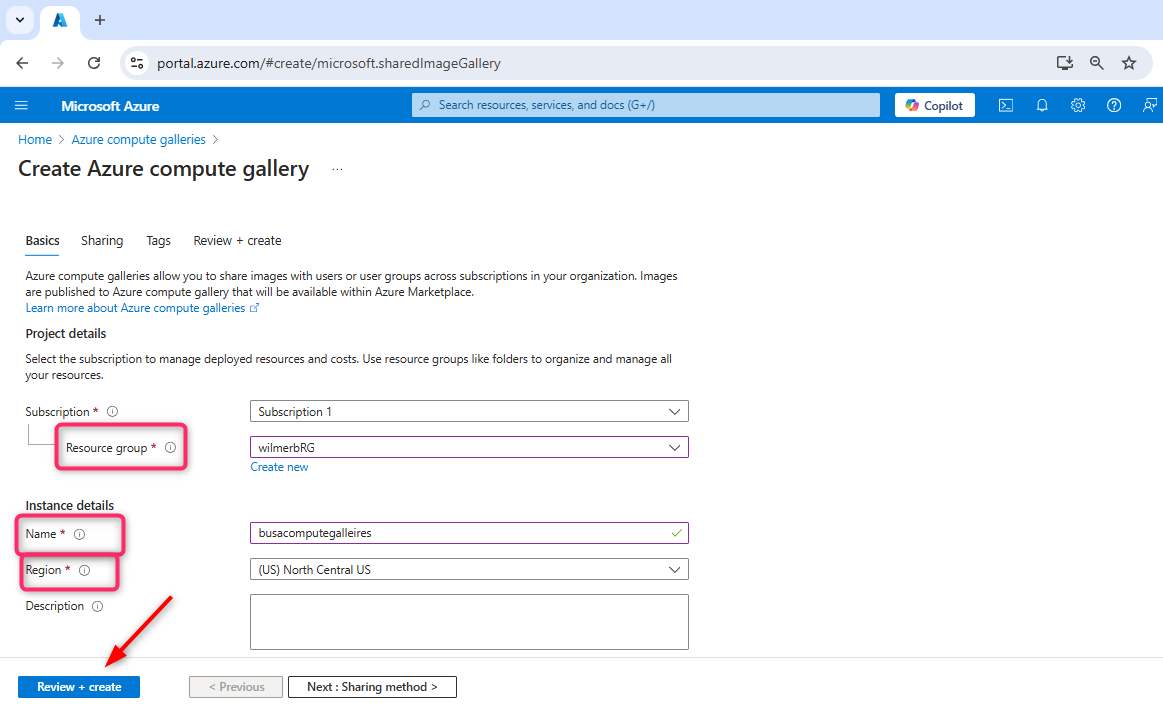The height and width of the screenshot is (712, 1163).
Task: Open portal settings gear
Action: tap(1078, 105)
